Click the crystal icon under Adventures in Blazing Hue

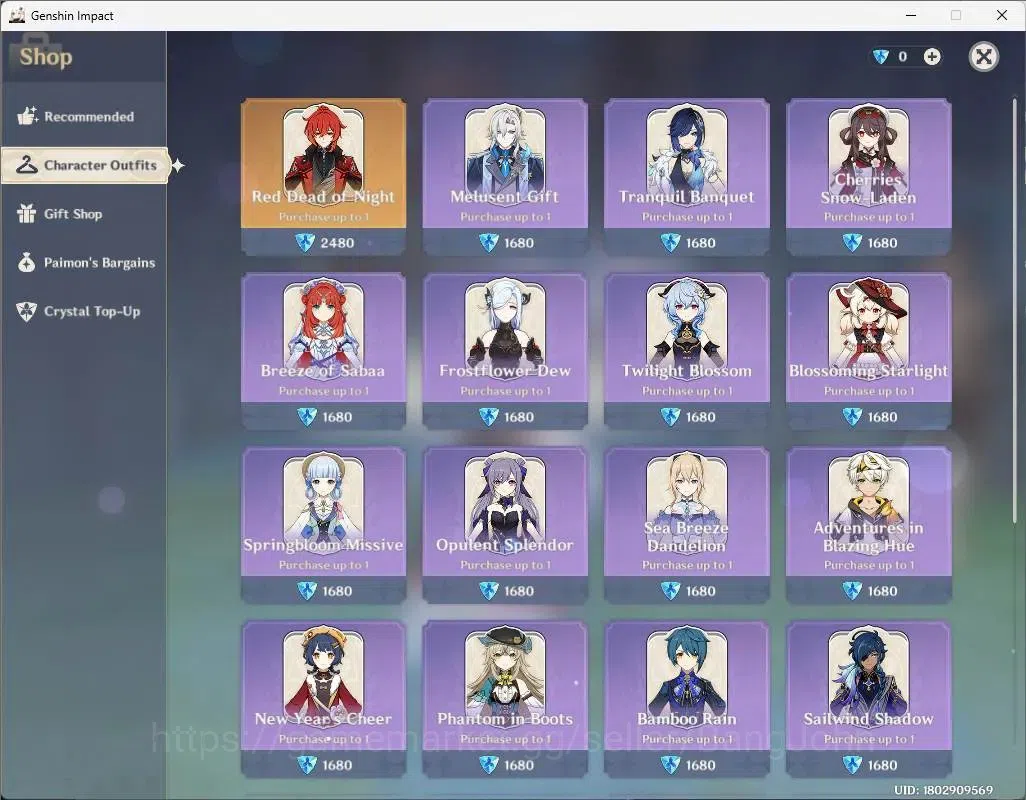pos(852,591)
